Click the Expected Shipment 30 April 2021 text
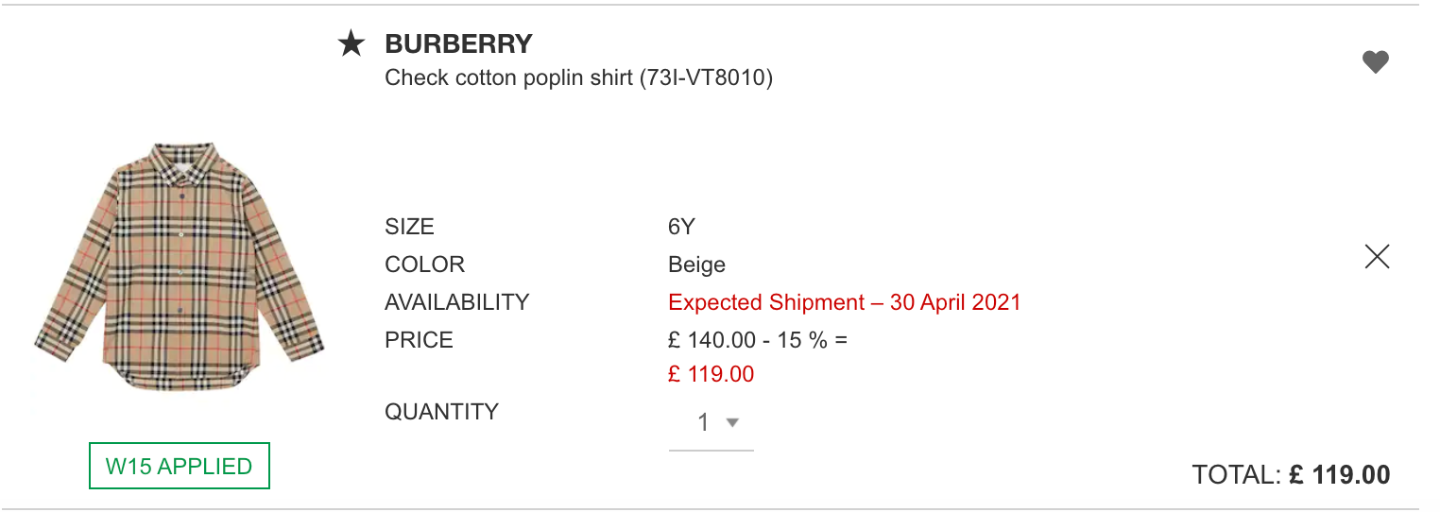The width and height of the screenshot is (1440, 512). 845,303
